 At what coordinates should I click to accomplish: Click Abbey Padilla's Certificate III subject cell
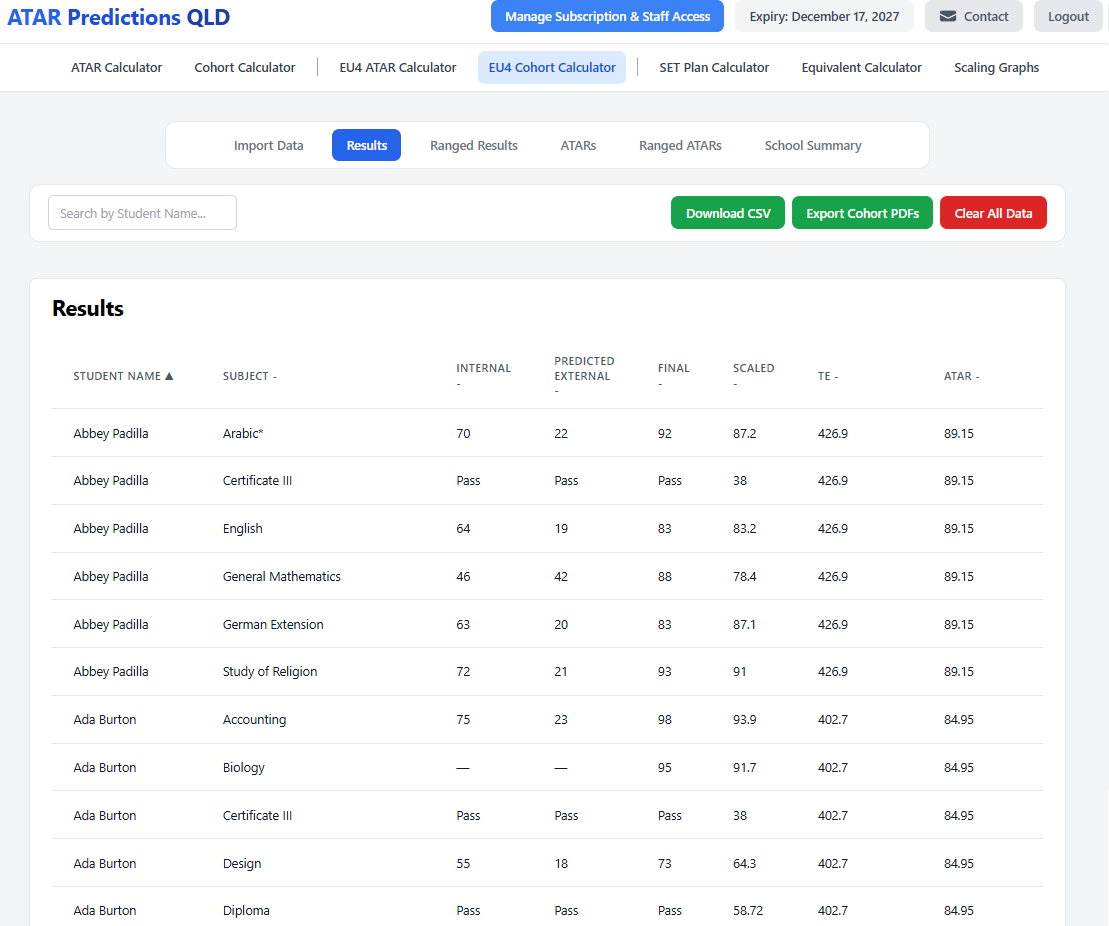[x=257, y=480]
